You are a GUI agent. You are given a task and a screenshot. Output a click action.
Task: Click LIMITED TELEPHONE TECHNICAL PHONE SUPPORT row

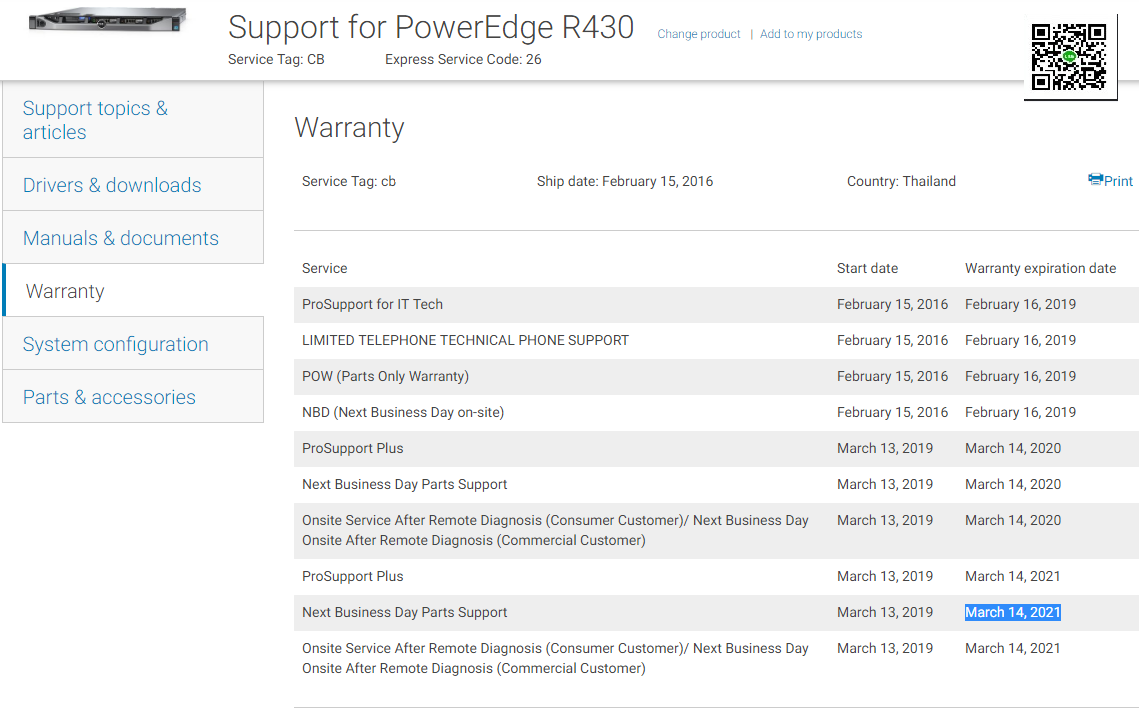[x=716, y=340]
